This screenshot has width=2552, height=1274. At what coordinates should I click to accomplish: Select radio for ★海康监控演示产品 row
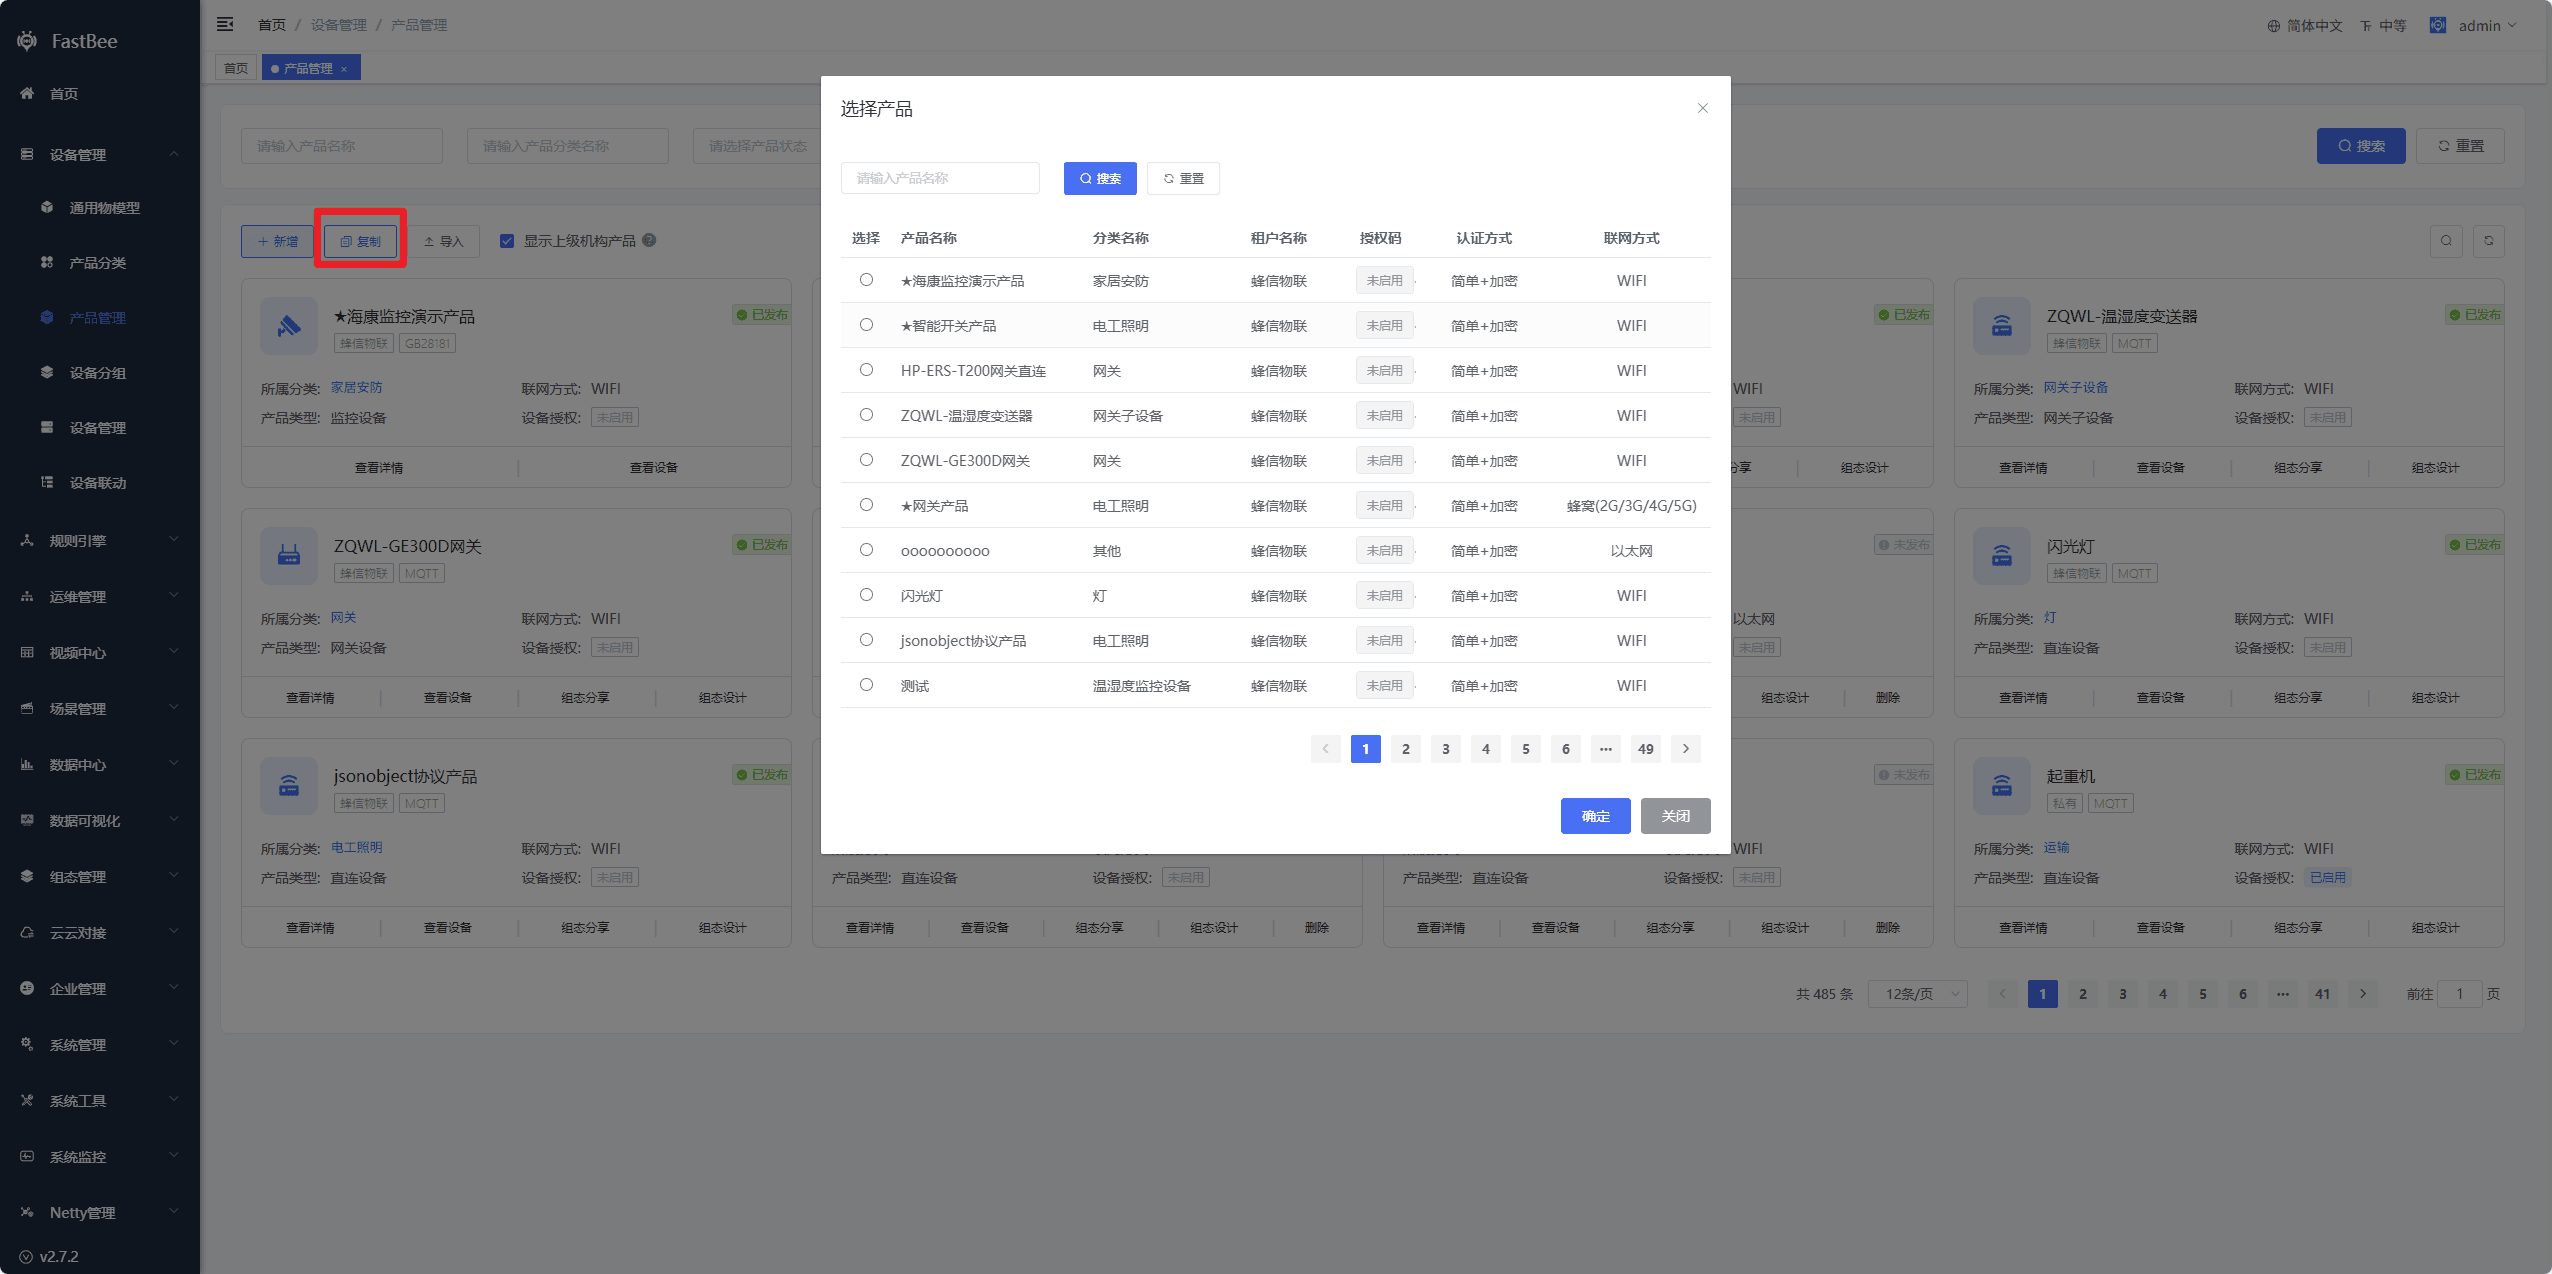coord(866,280)
